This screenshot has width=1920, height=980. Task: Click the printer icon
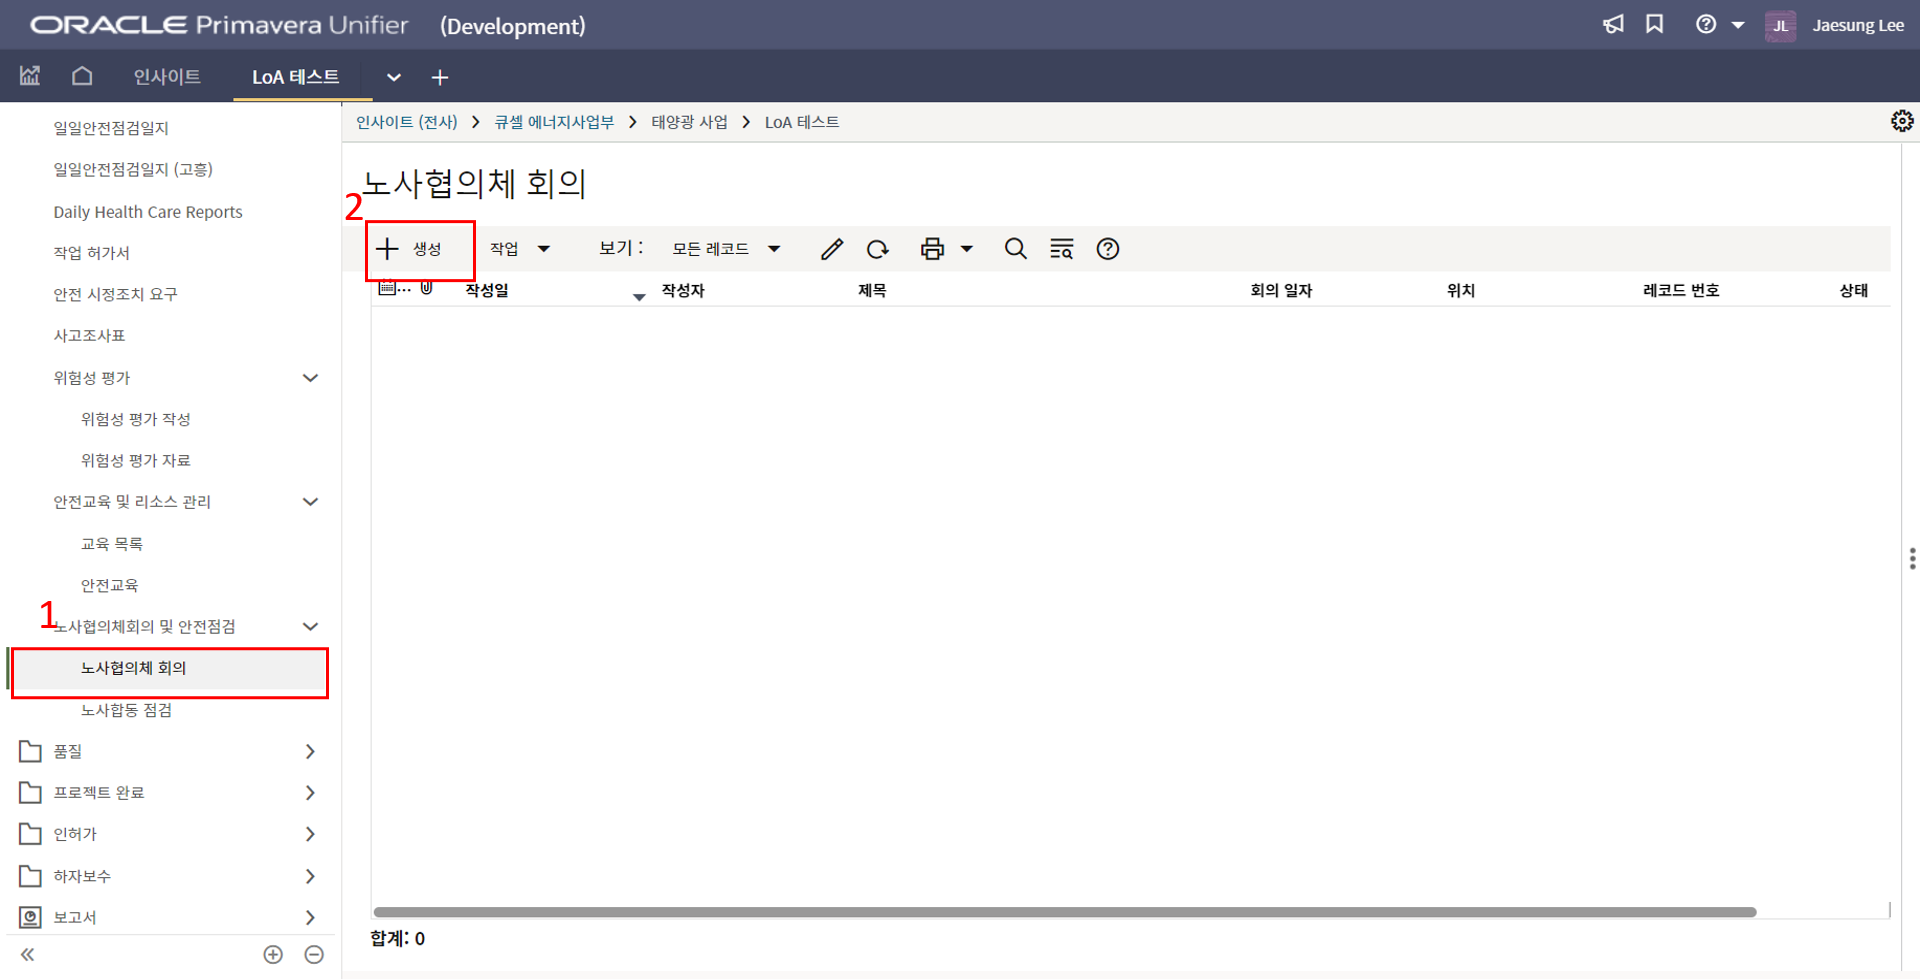(x=932, y=249)
